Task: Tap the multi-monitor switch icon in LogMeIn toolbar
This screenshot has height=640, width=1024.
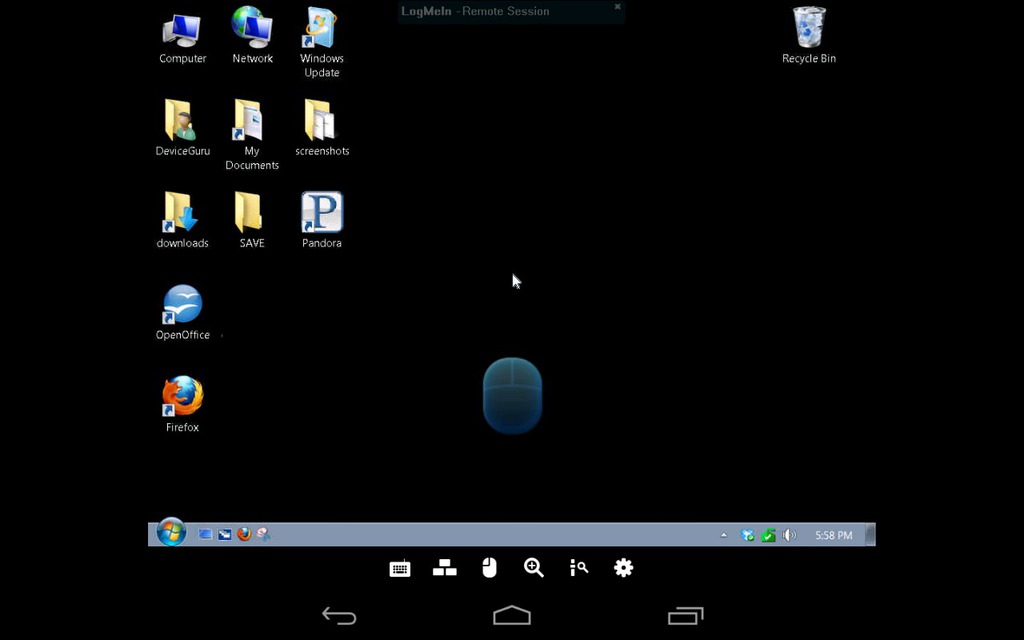Action: [x=445, y=568]
